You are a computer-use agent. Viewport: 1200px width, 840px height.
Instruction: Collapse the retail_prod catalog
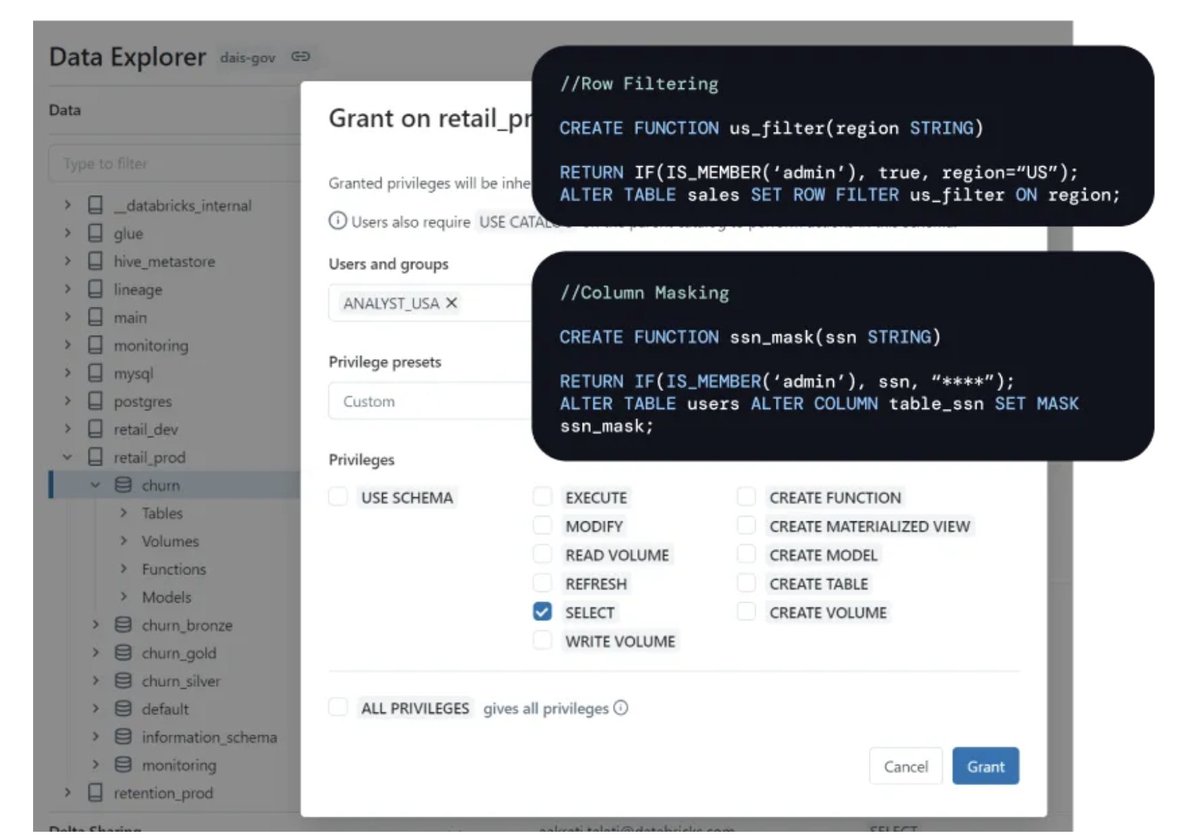[x=67, y=456]
